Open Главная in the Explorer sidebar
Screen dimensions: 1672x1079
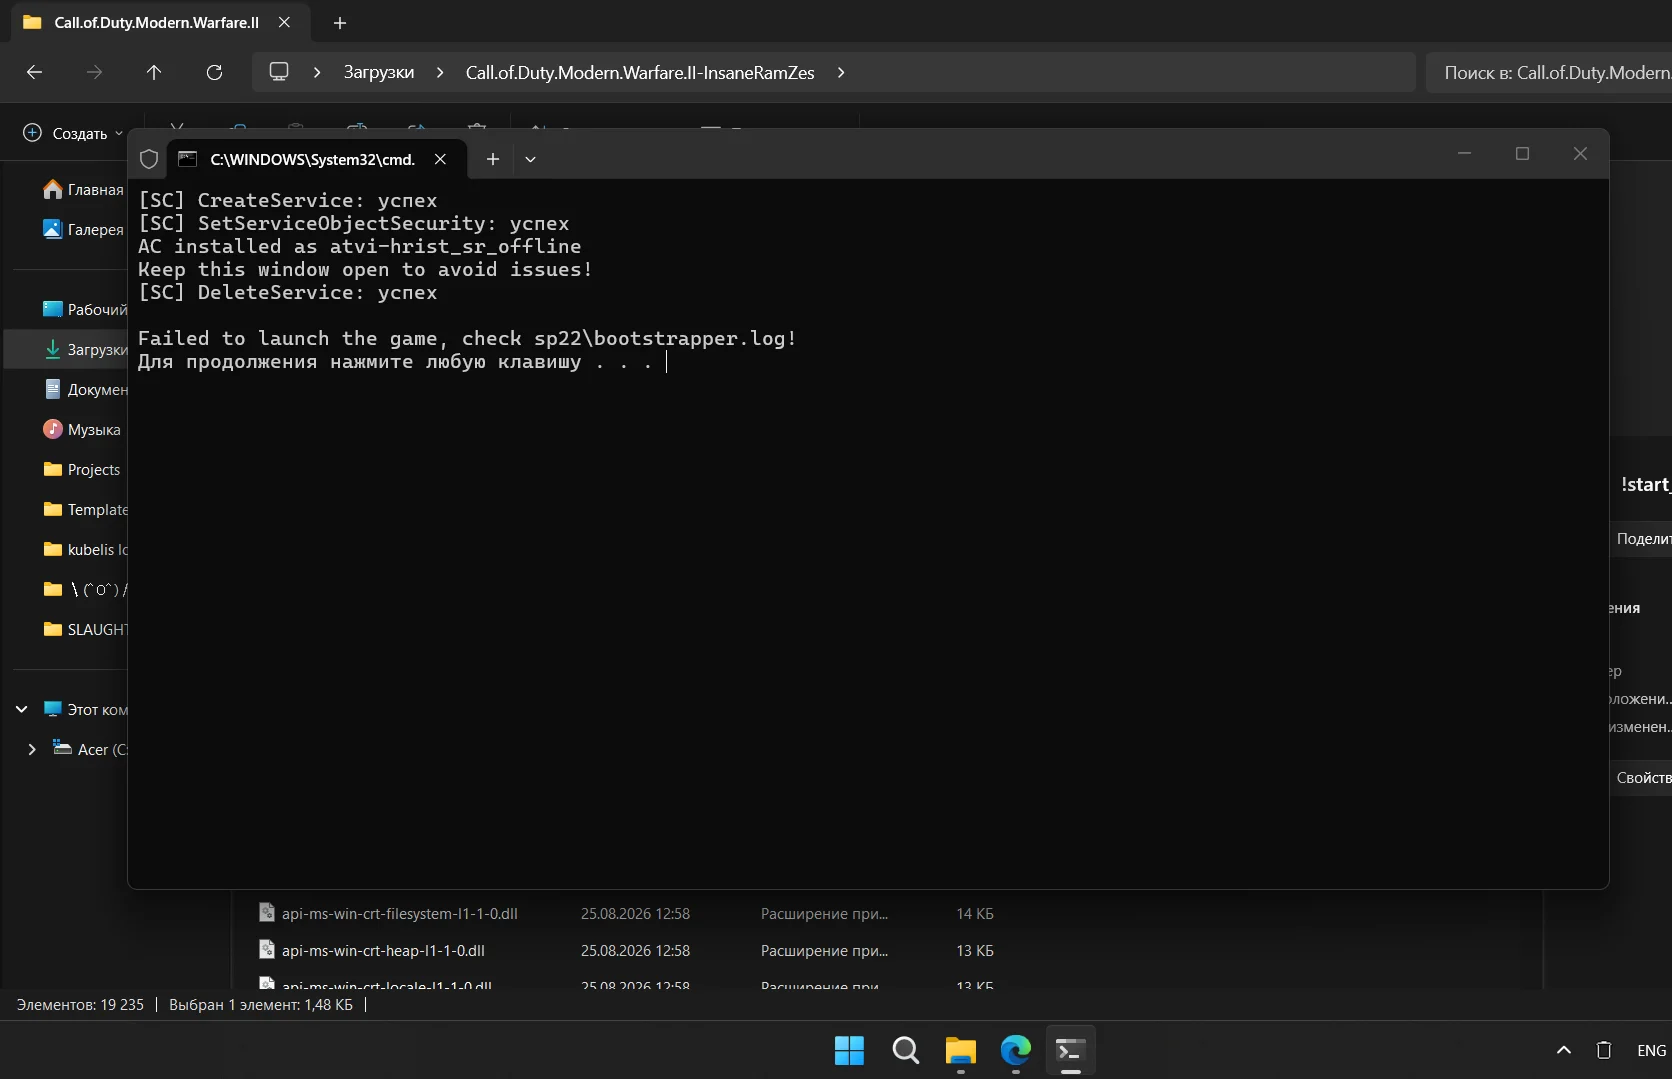84,190
